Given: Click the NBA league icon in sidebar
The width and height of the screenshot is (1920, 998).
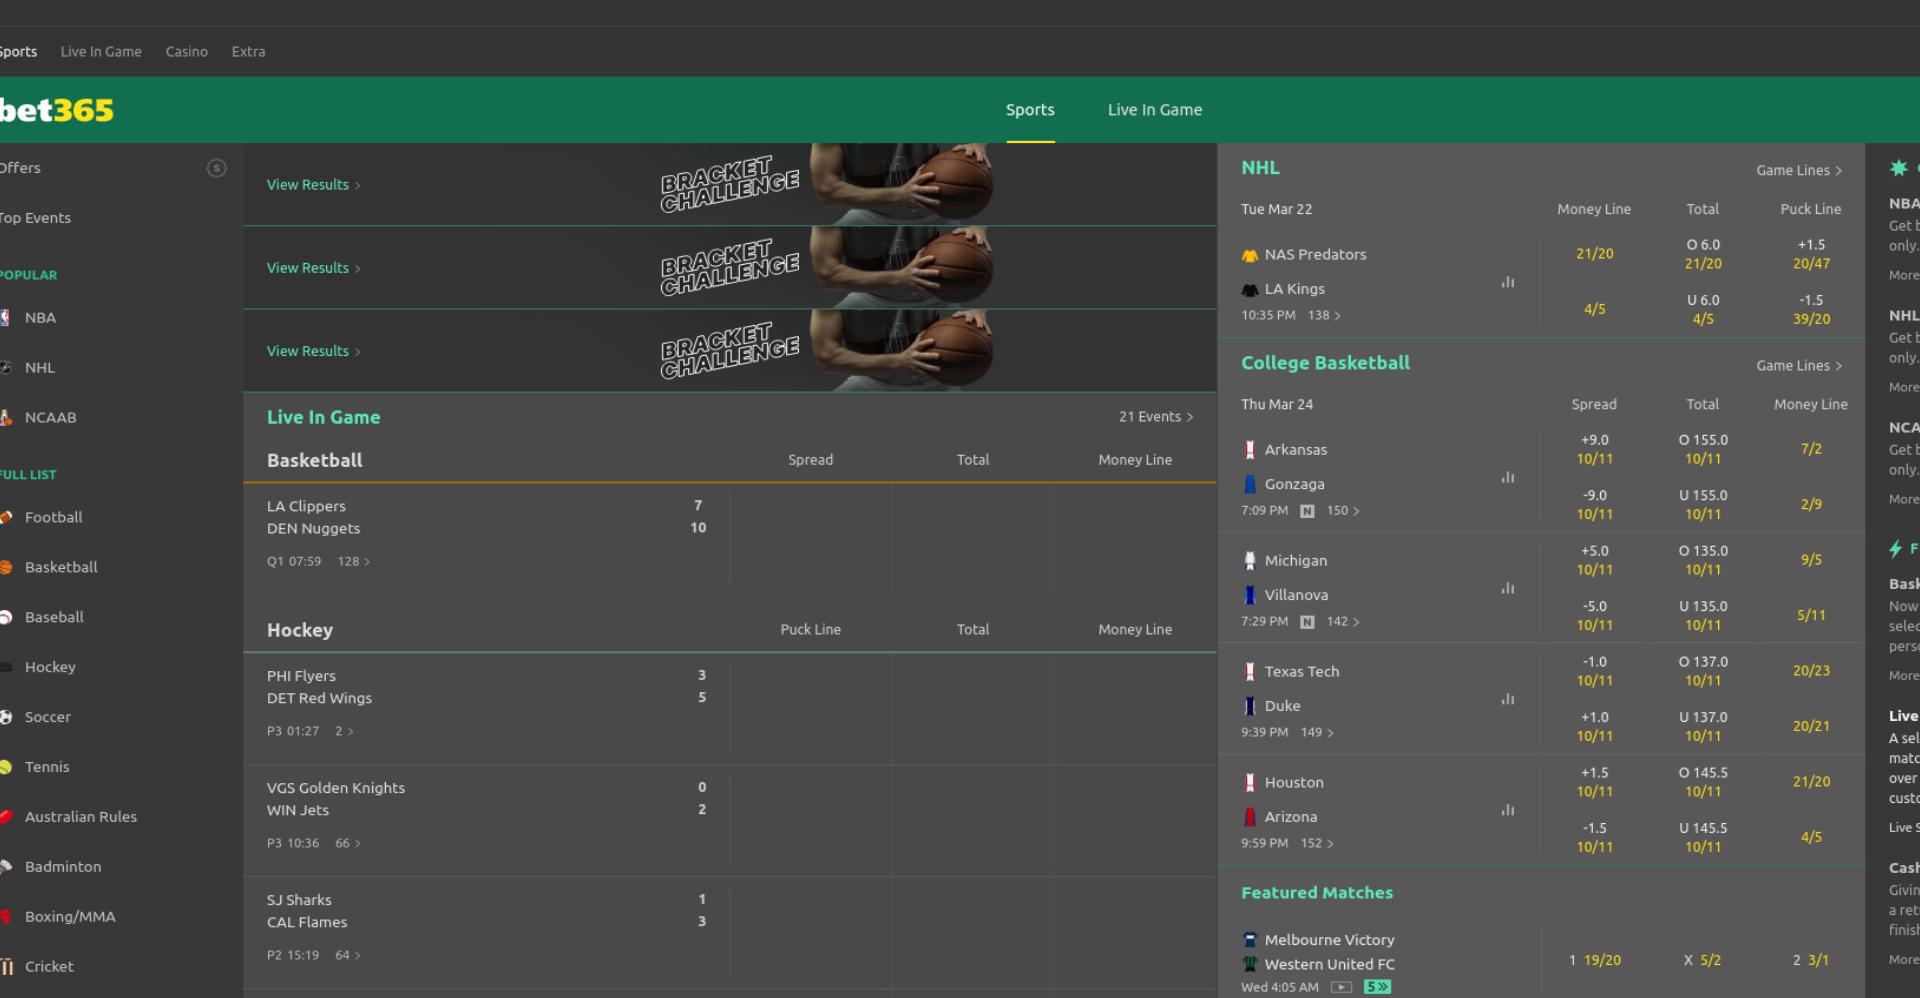Looking at the screenshot, I should pyautogui.click(x=5, y=318).
